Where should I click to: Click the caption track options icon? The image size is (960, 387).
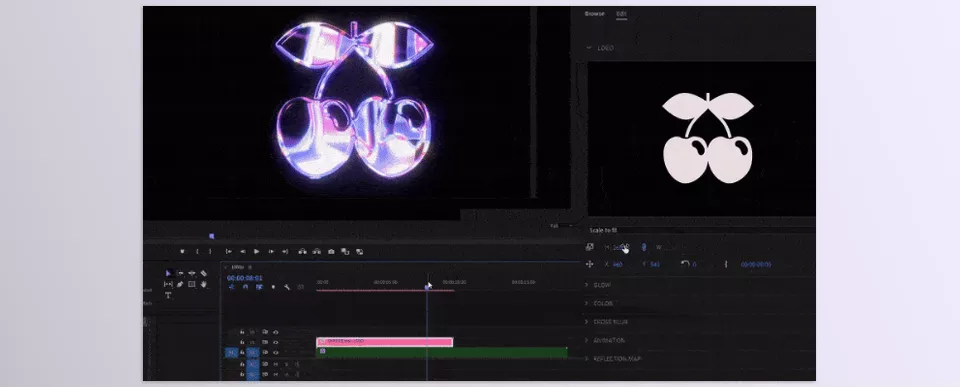click(301, 287)
